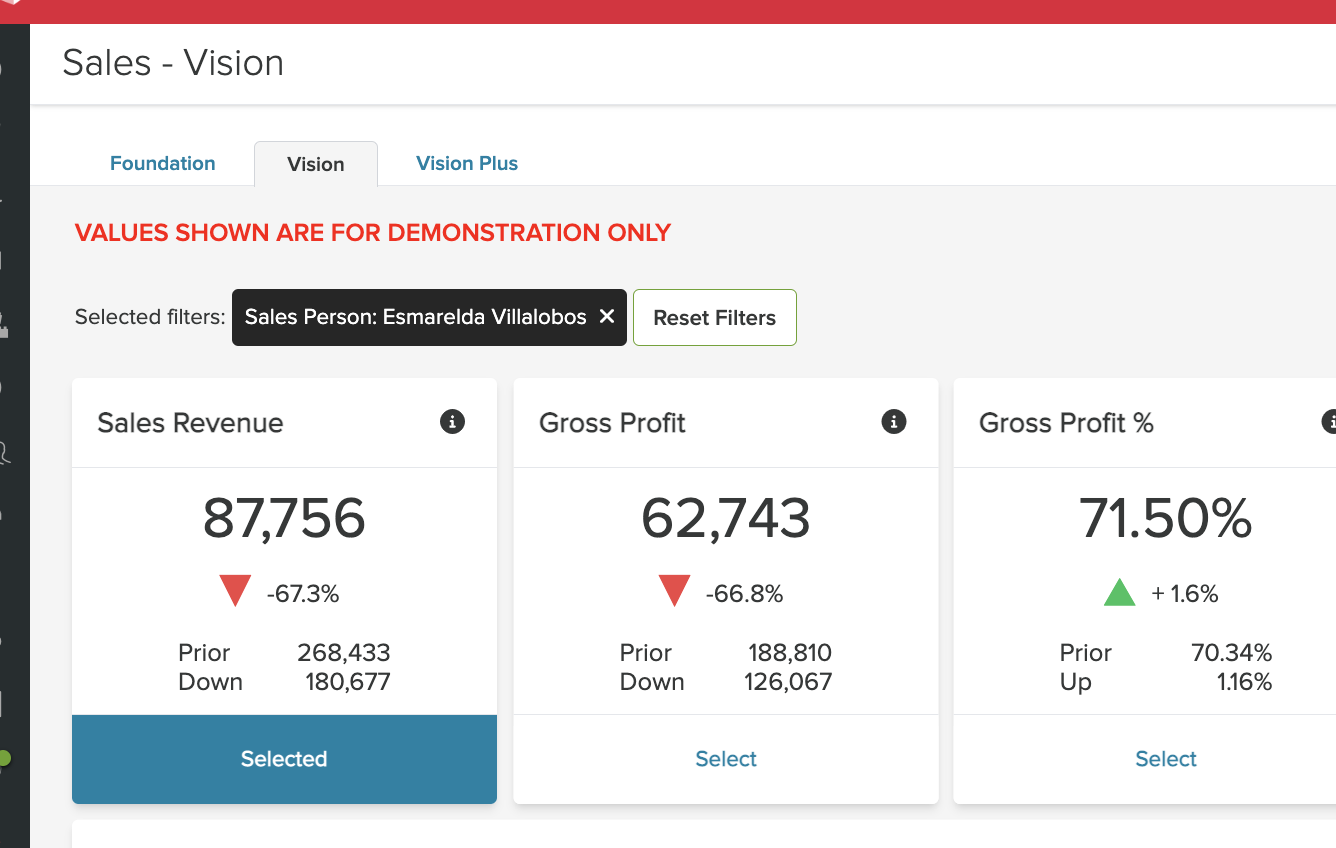Click the Sales Person filter chip
This screenshot has height=848, width=1336.
(420, 317)
